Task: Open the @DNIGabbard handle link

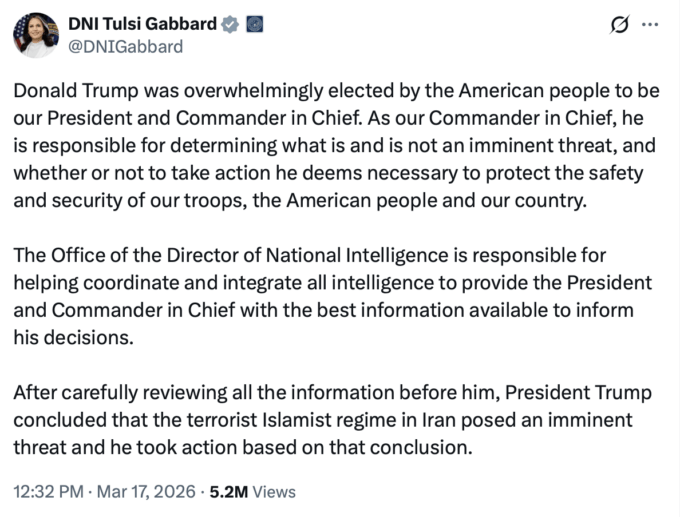Action: (125, 46)
